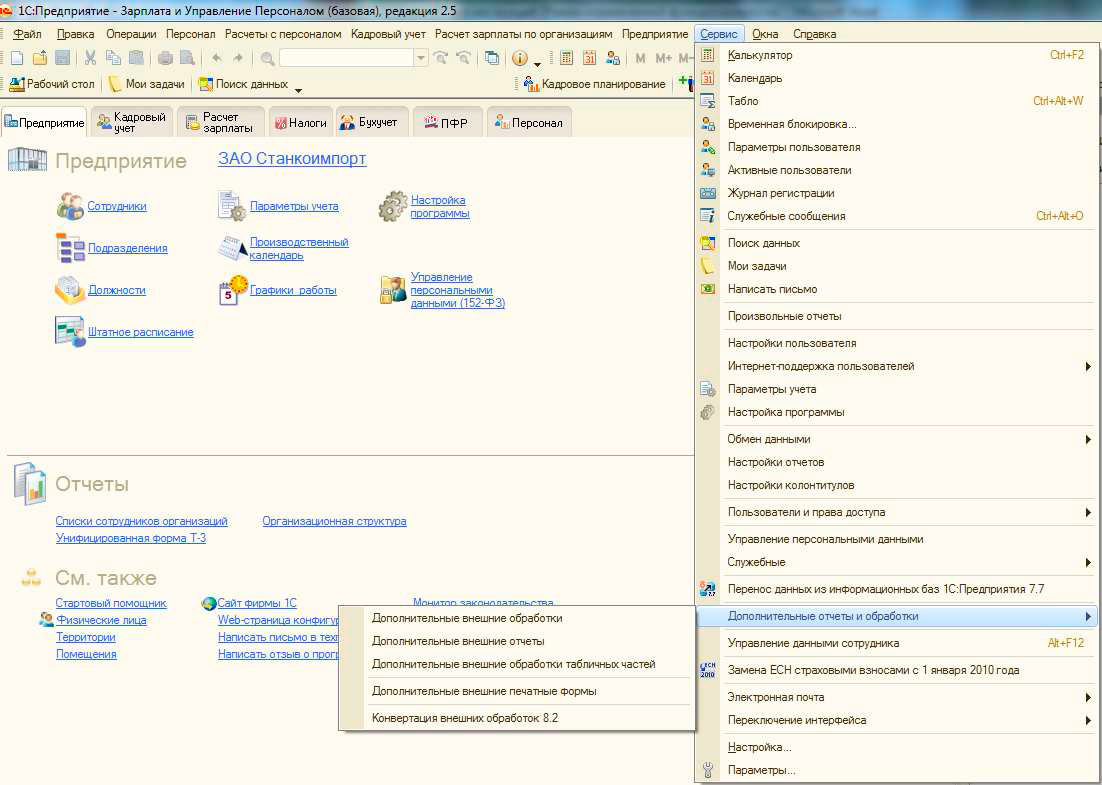This screenshot has width=1102, height=785.
Task: Click the toolbar Calculator icon
Action: tap(566, 58)
